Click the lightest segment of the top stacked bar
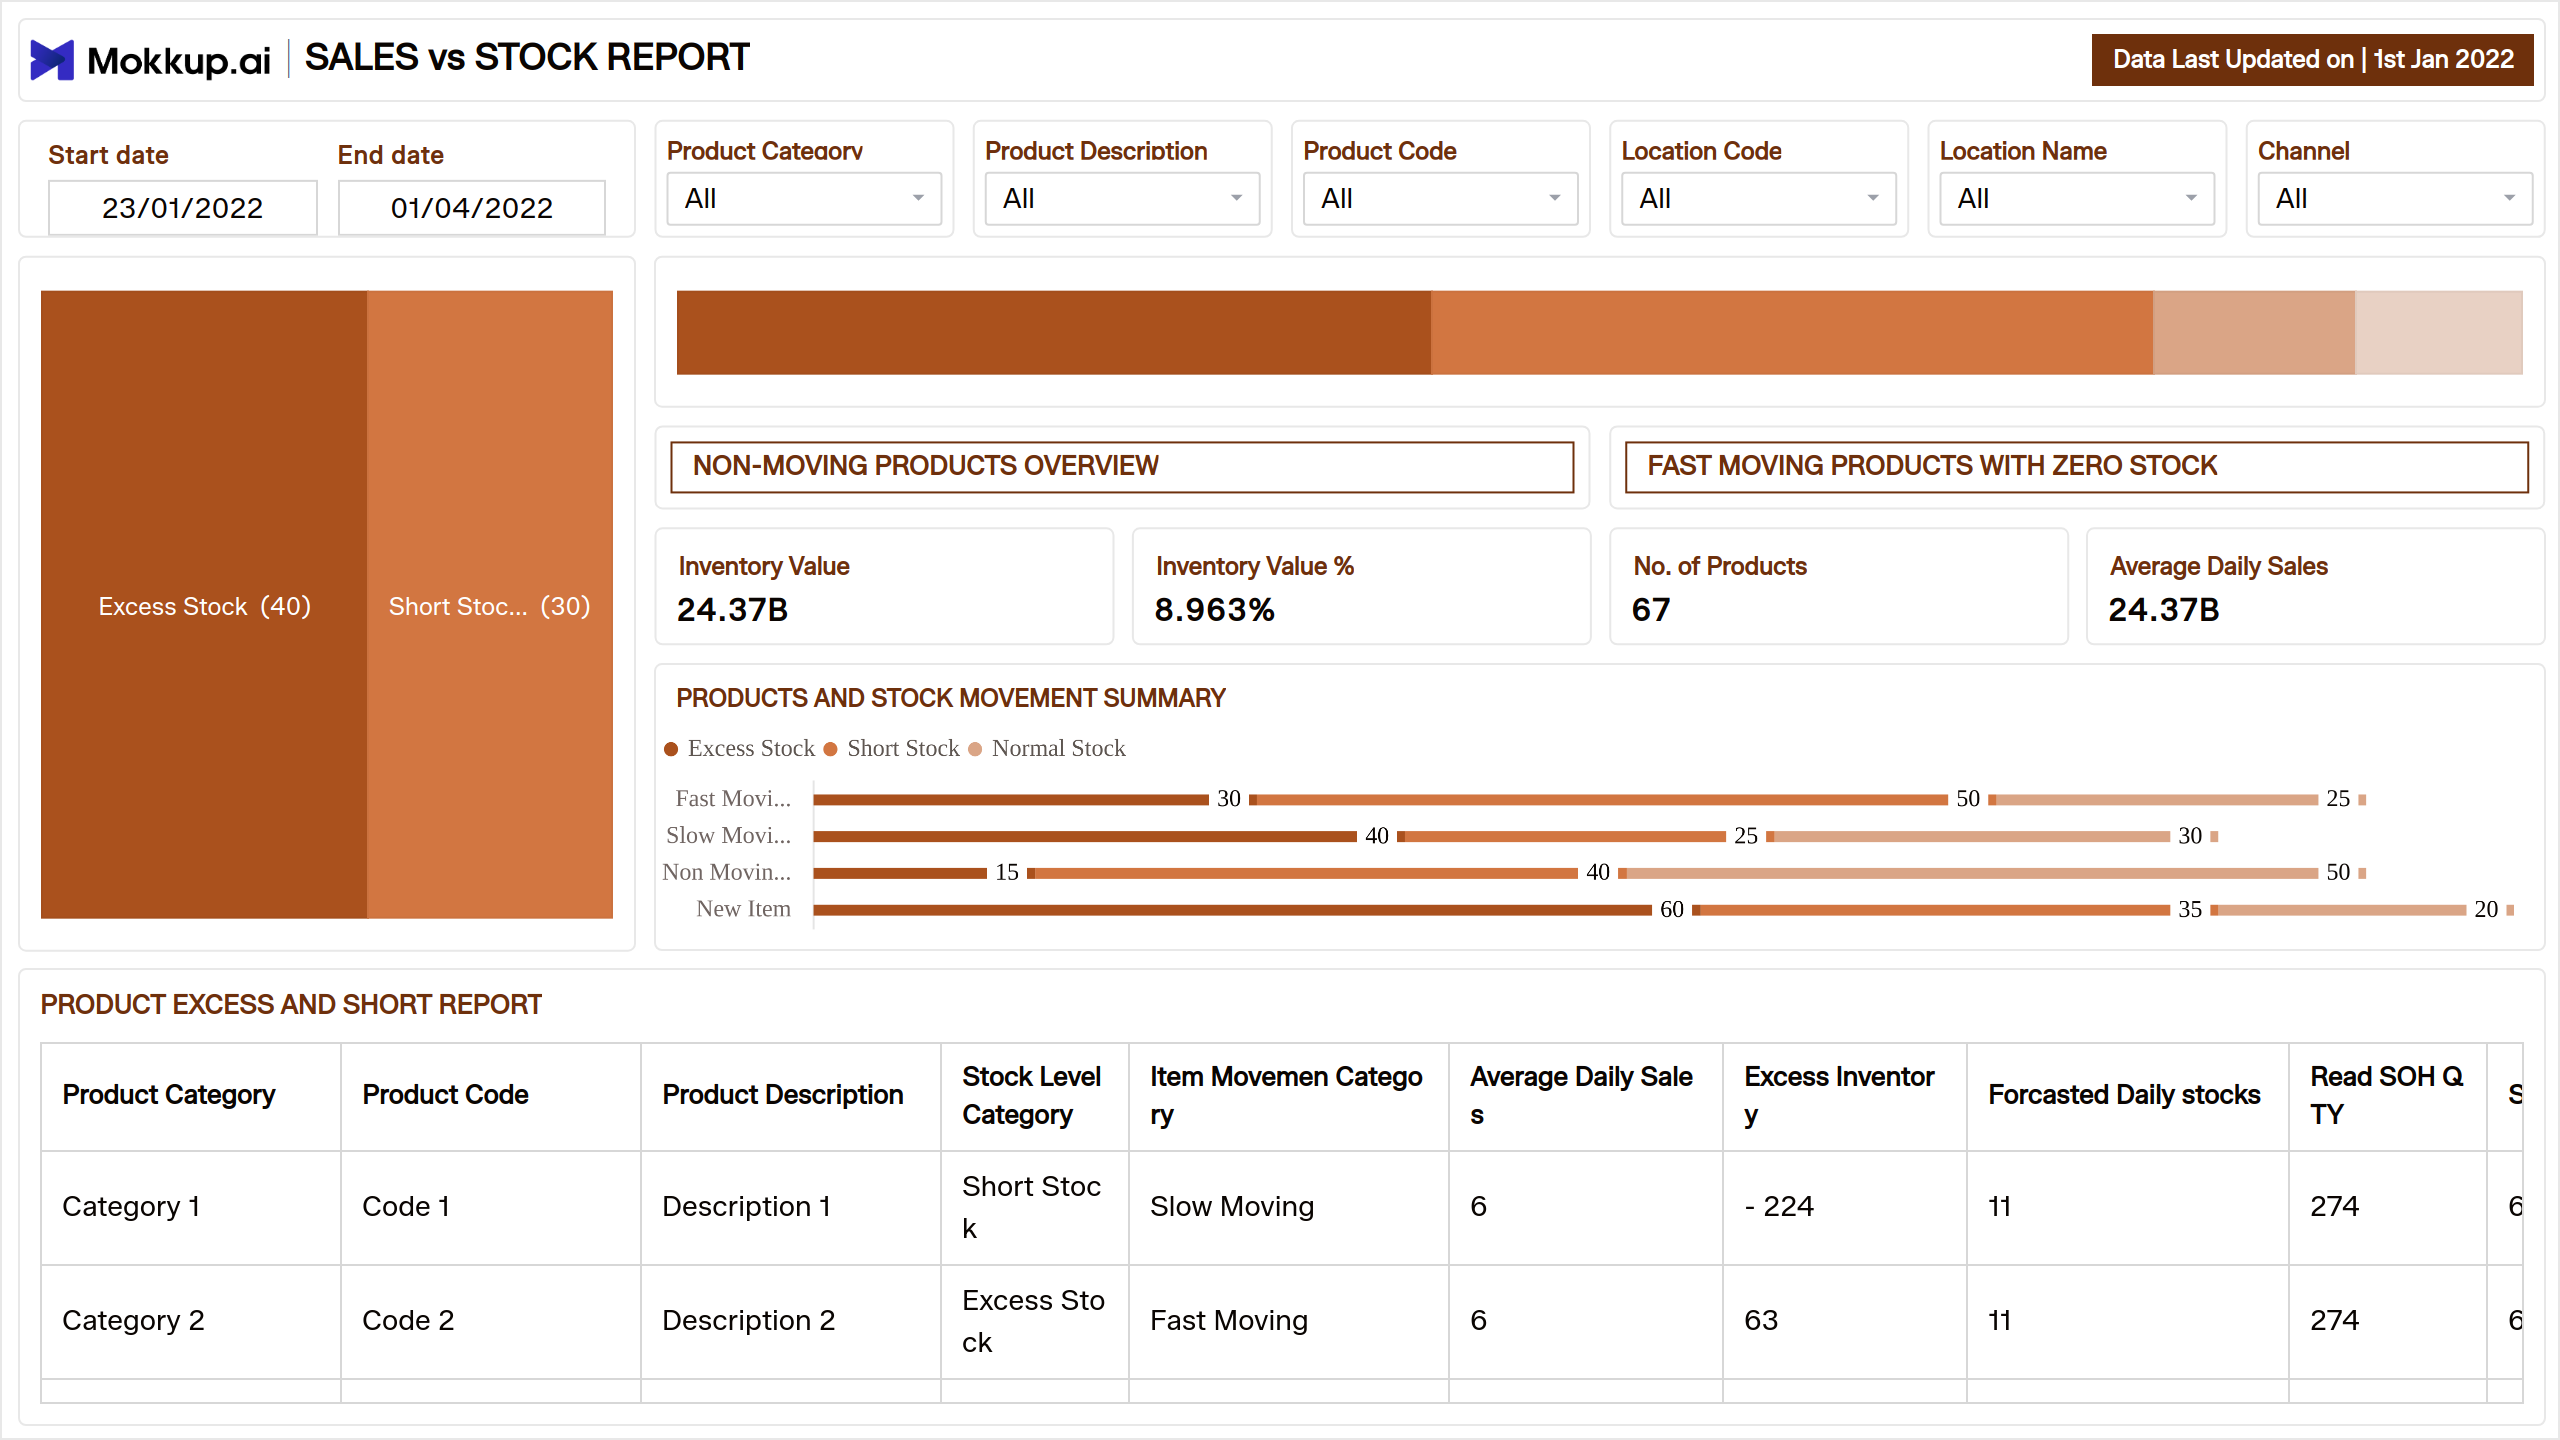 2439,332
